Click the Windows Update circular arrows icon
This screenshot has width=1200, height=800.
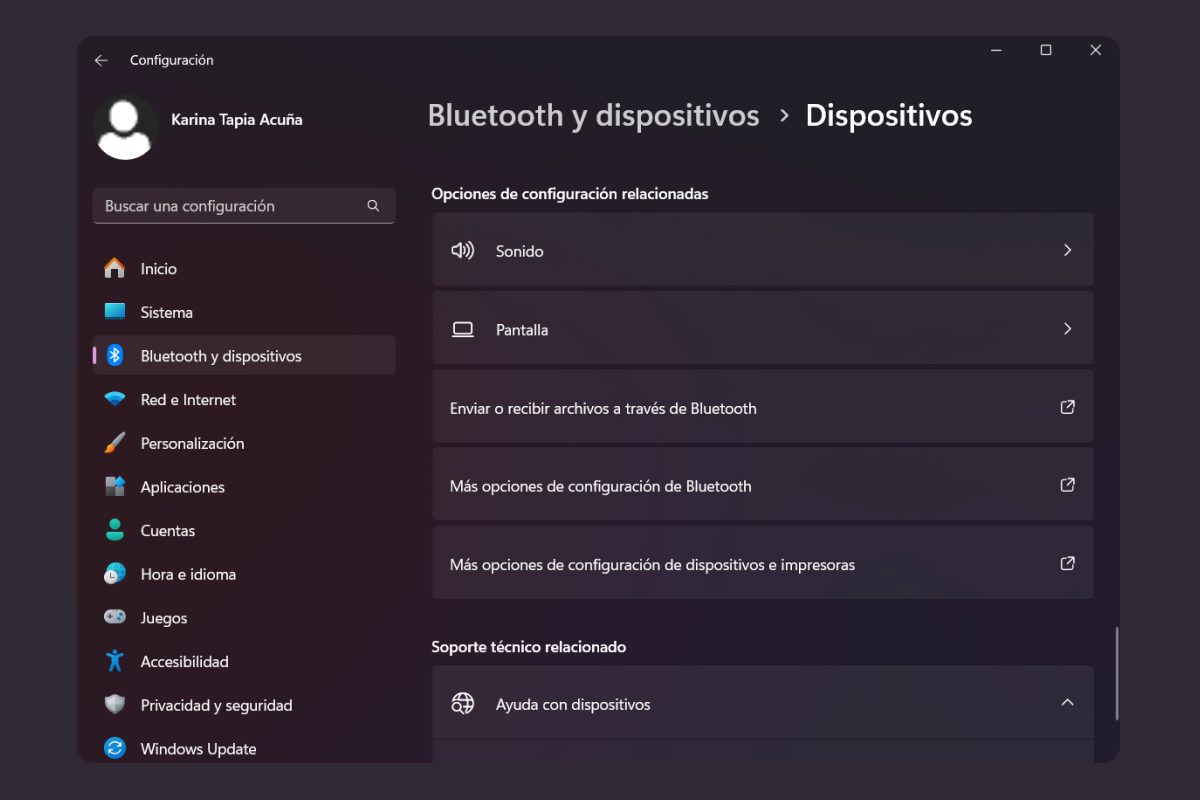point(115,748)
